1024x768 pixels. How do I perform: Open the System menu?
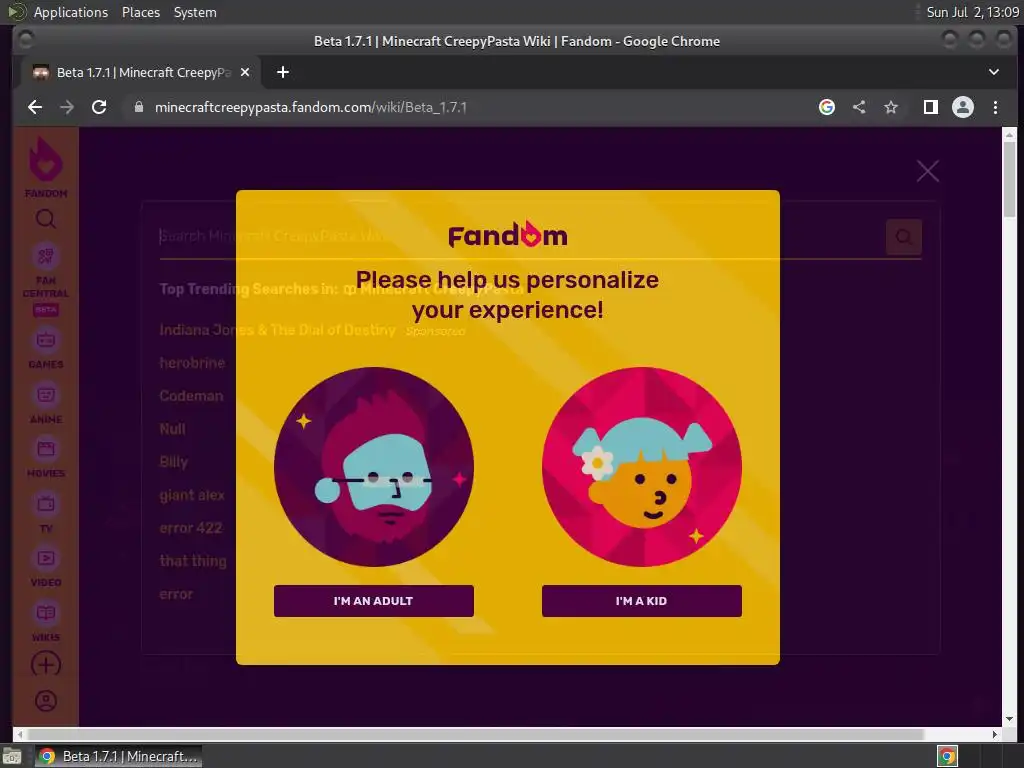click(195, 12)
